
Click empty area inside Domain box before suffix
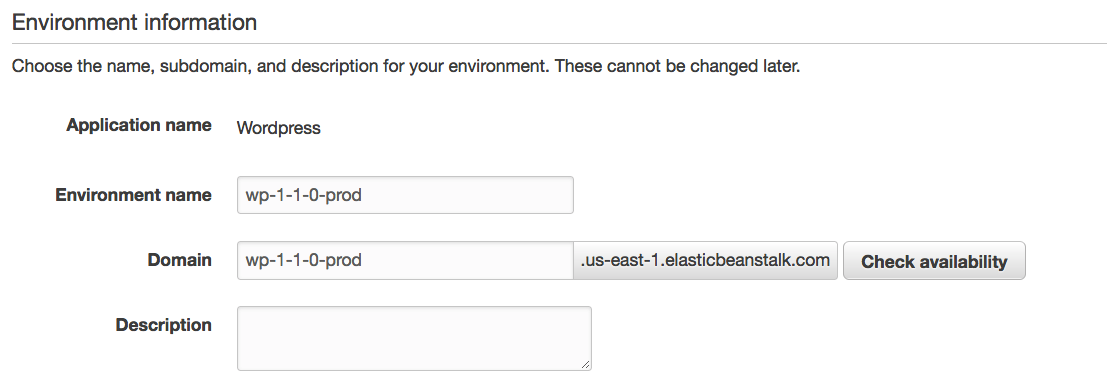pos(466,260)
